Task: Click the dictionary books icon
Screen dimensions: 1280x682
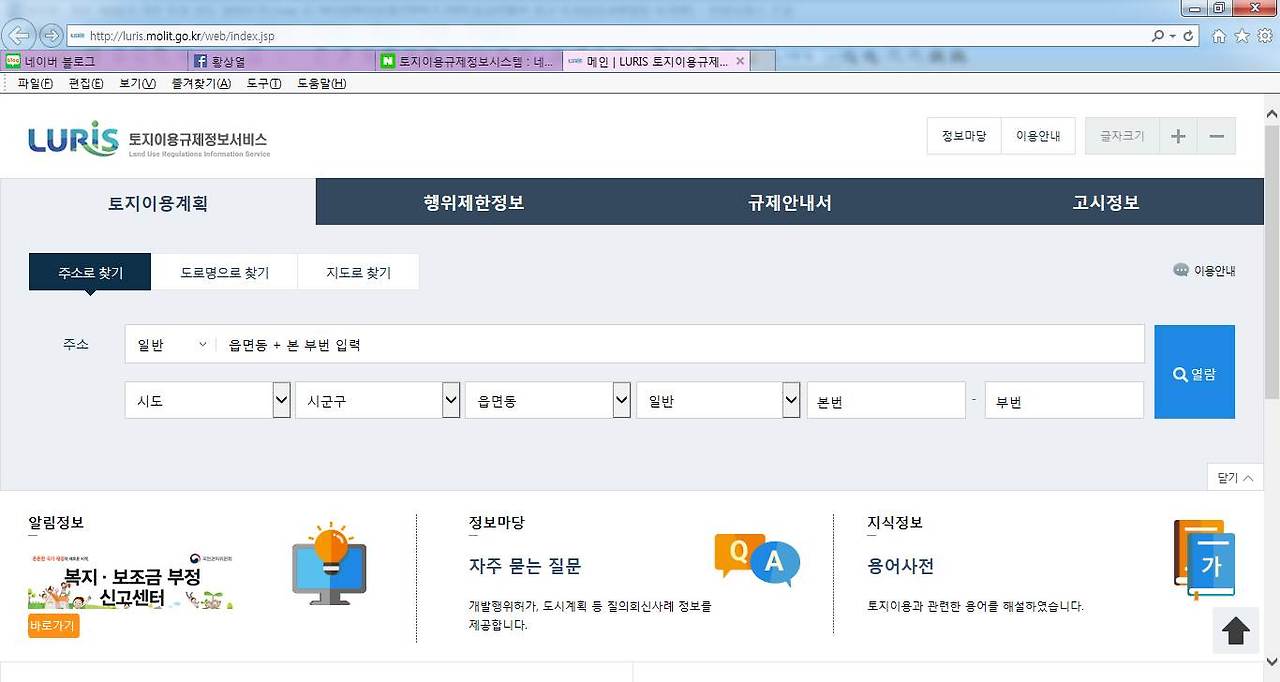Action: pyautogui.click(x=1204, y=559)
